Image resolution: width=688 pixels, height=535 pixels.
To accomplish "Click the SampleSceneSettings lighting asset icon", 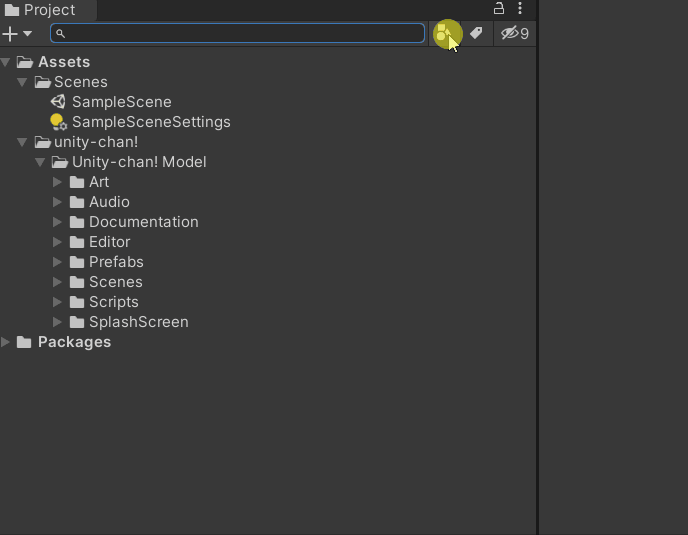I will click(x=58, y=122).
